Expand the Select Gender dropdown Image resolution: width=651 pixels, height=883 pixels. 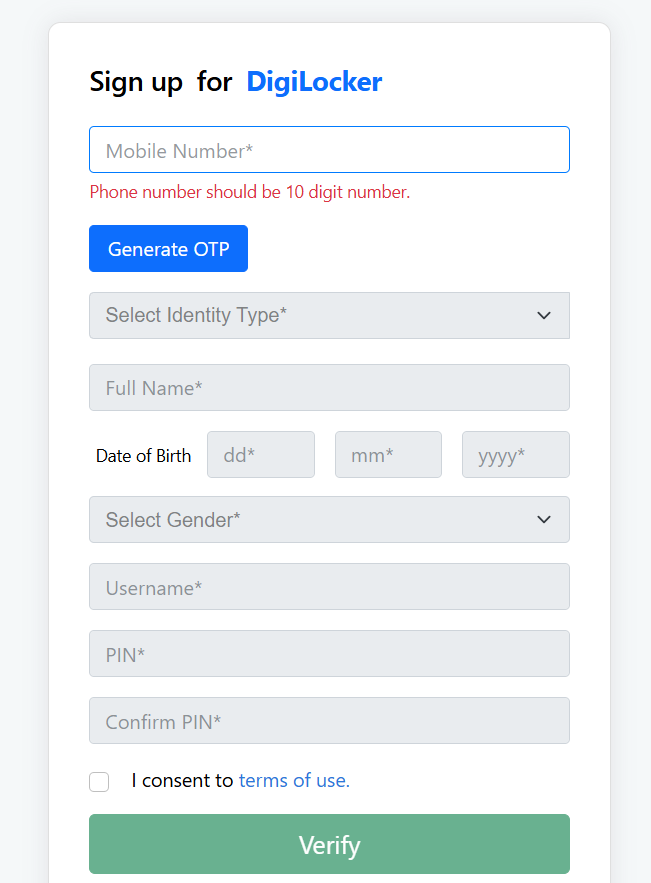pos(310,520)
